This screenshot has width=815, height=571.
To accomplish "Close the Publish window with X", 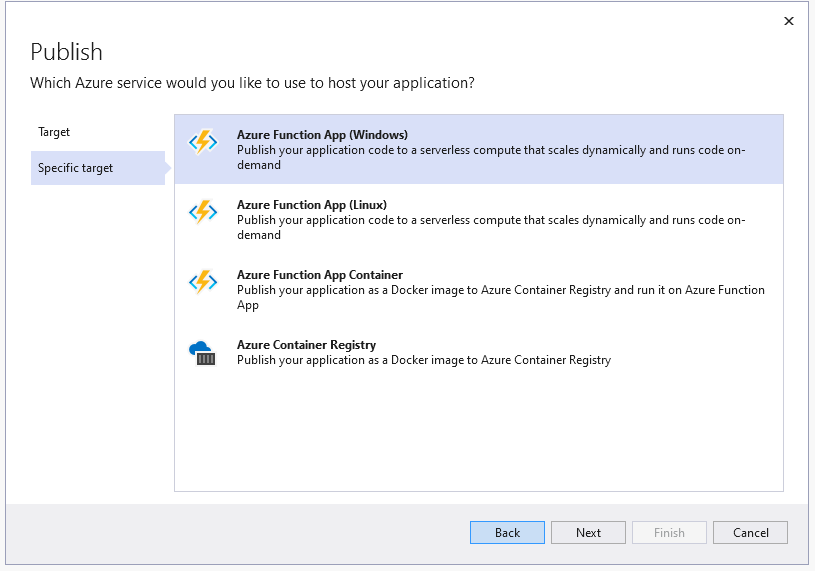I will click(x=788, y=21).
